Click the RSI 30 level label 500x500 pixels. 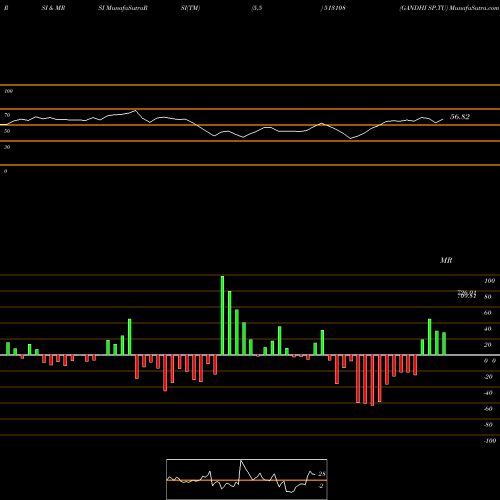point(7,147)
